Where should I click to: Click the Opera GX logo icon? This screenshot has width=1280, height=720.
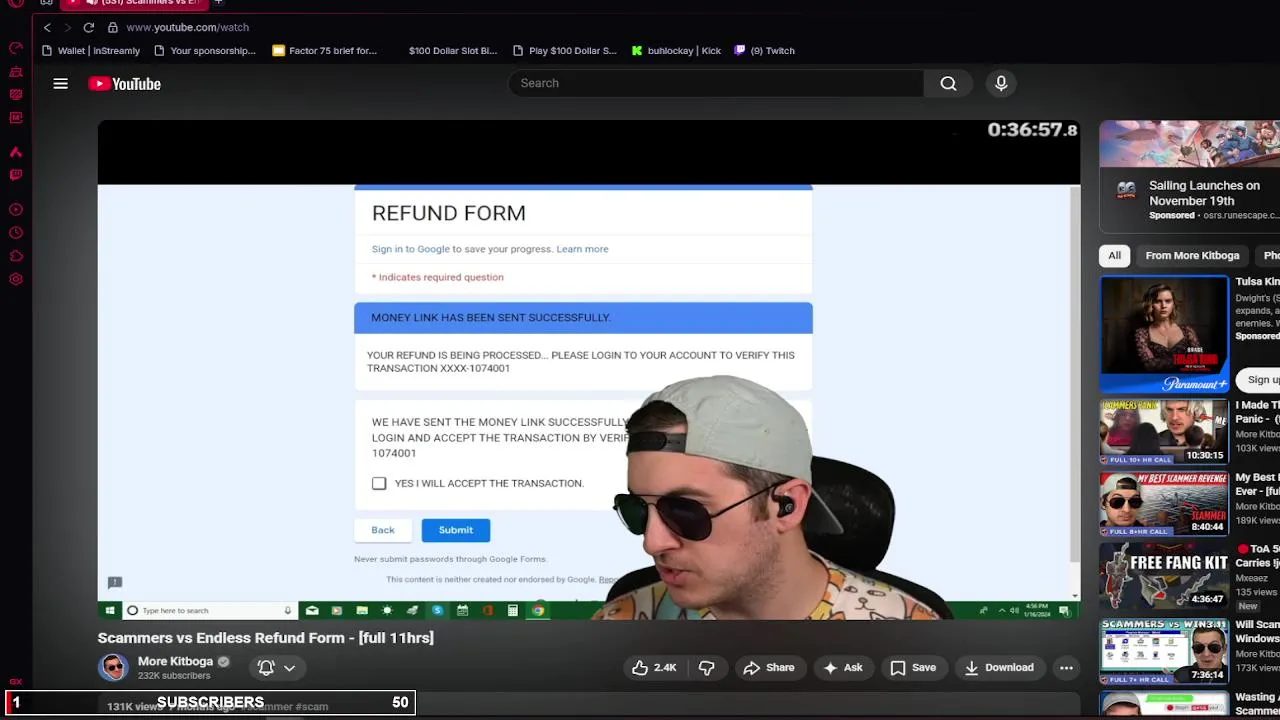(16, 3)
